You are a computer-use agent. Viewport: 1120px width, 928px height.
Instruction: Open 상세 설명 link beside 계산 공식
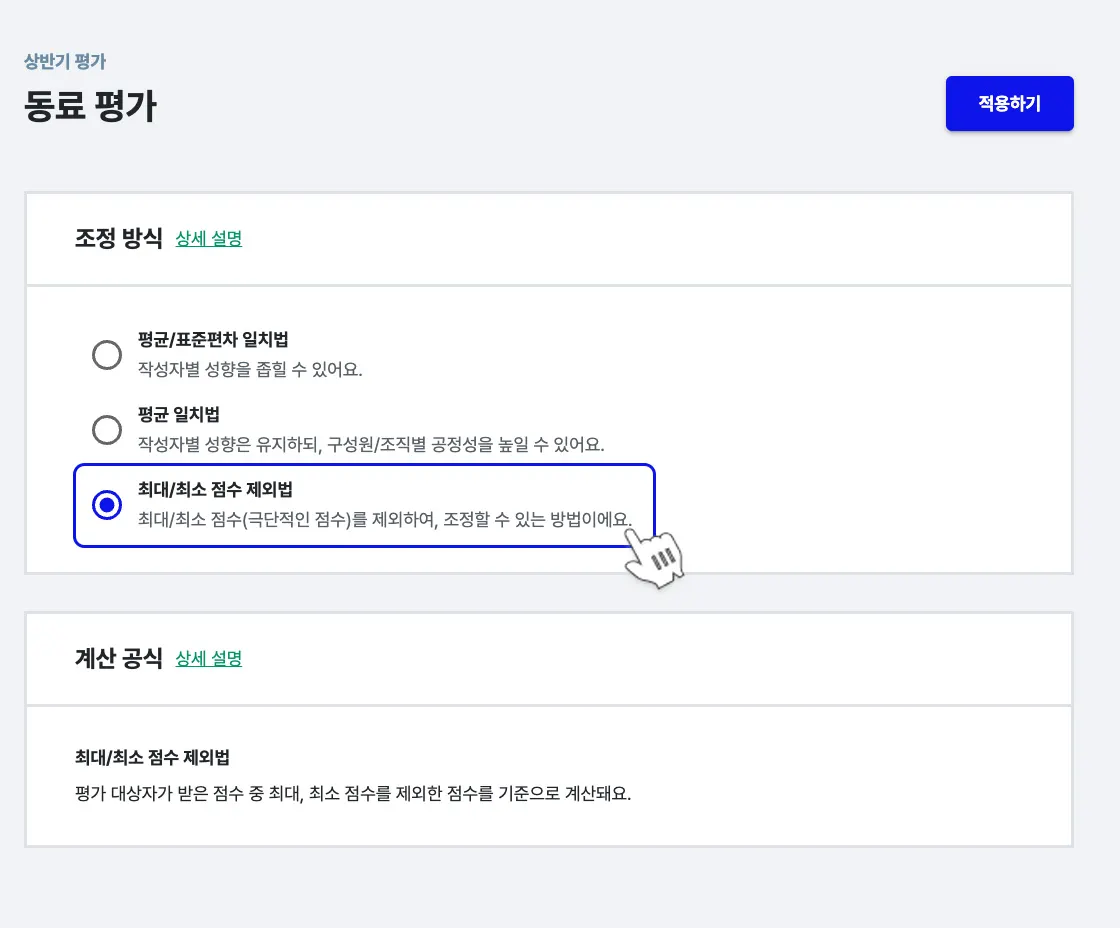point(209,659)
